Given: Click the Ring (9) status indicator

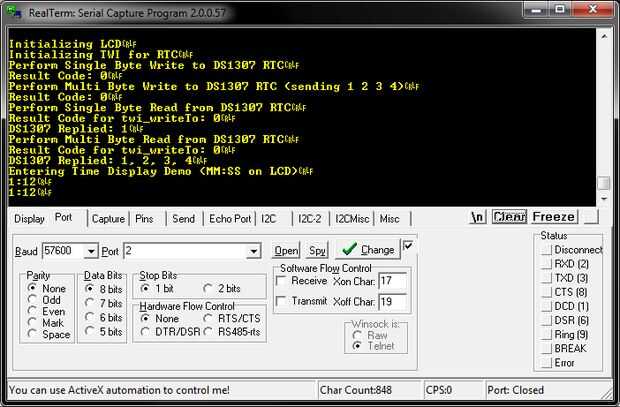Looking at the screenshot, I should click(547, 335).
